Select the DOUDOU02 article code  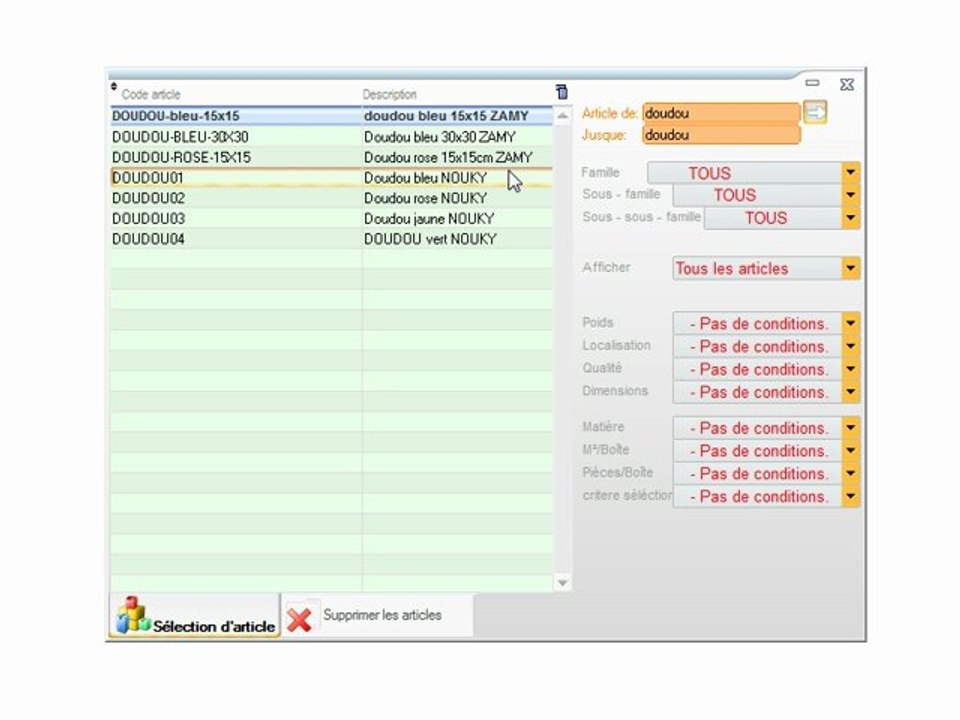[x=148, y=198]
